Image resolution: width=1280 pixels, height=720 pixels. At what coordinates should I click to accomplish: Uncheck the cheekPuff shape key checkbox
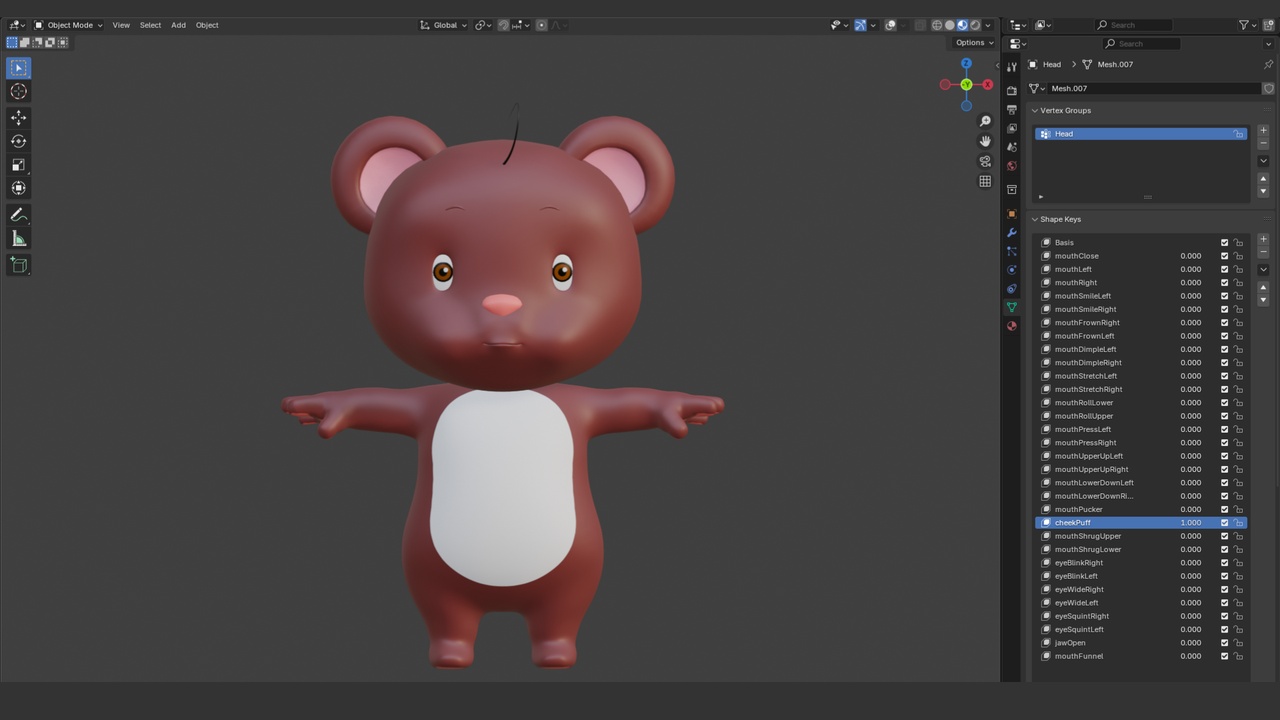pos(1224,523)
